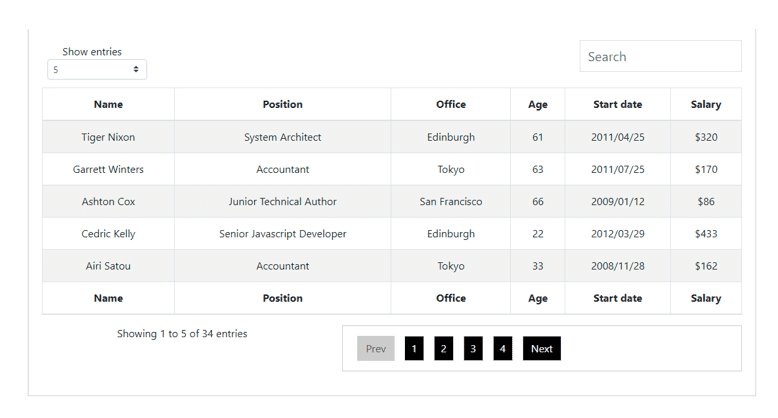Go to page 3

473,348
